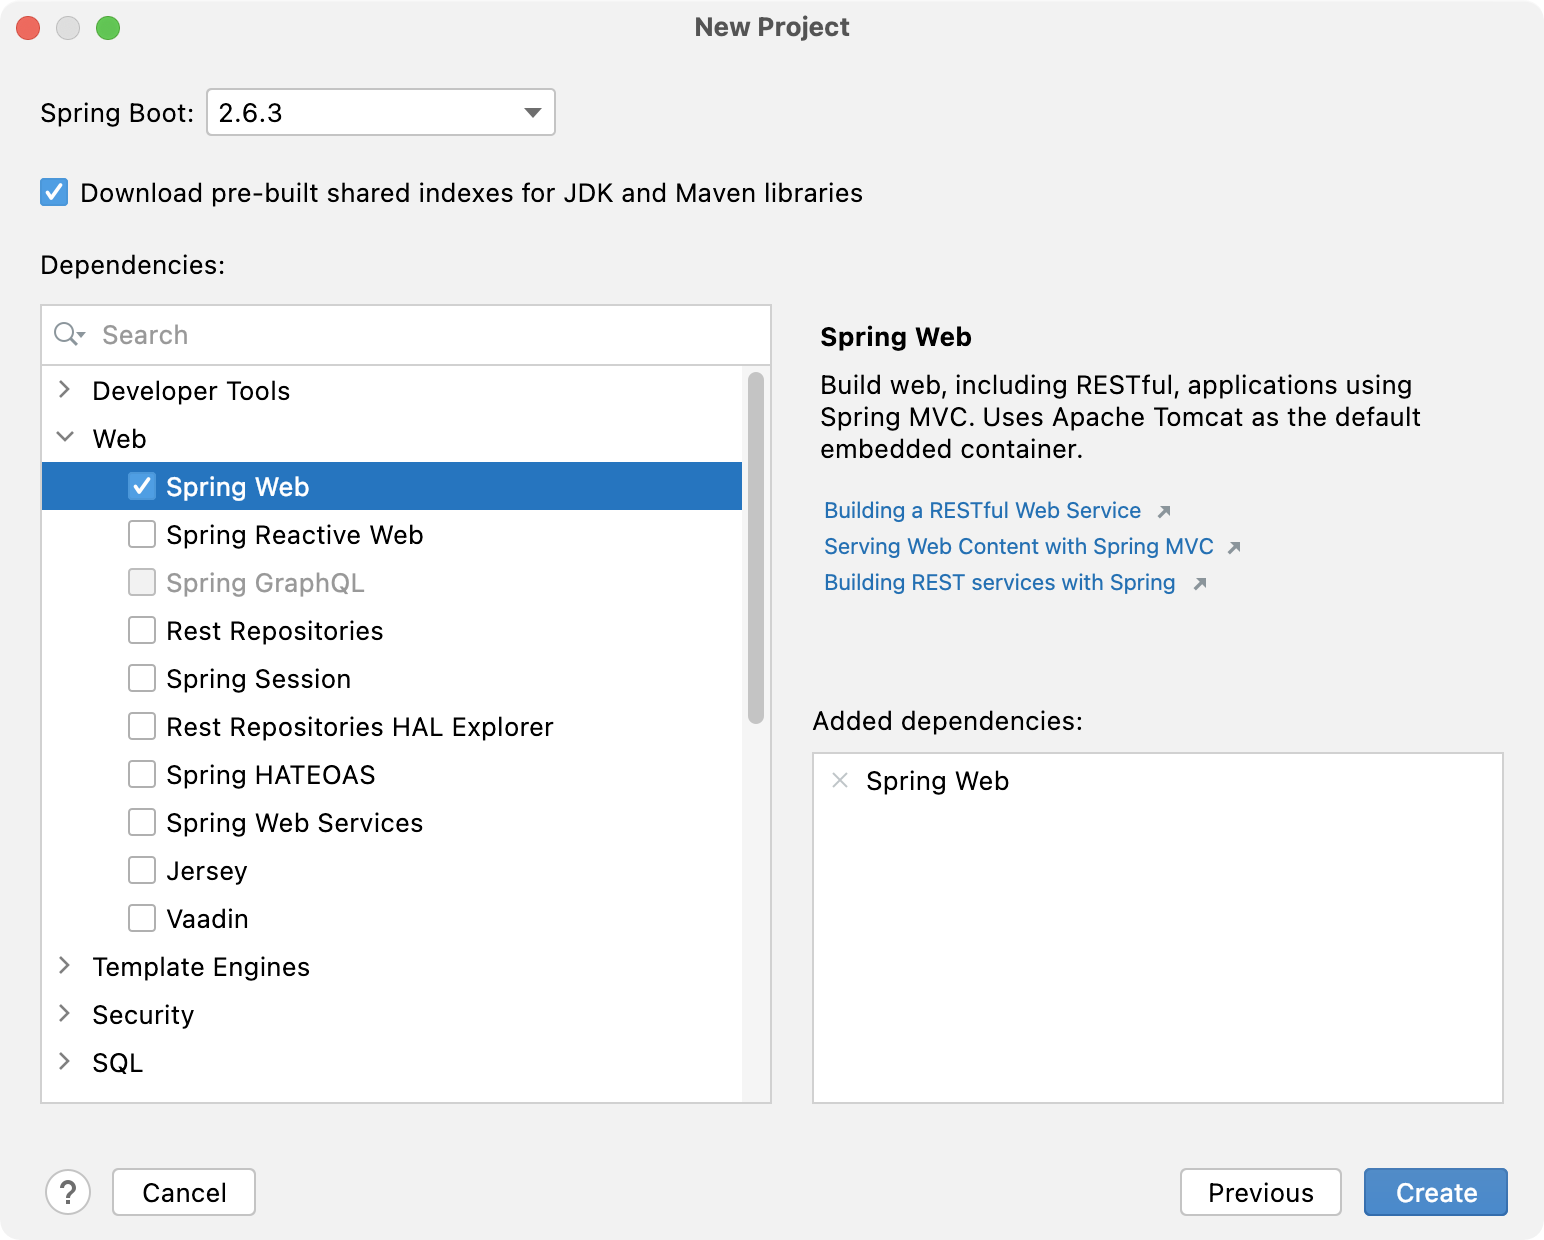Open Building a RESTful Web Service link
Screen dimensions: 1544x1240
tap(981, 510)
